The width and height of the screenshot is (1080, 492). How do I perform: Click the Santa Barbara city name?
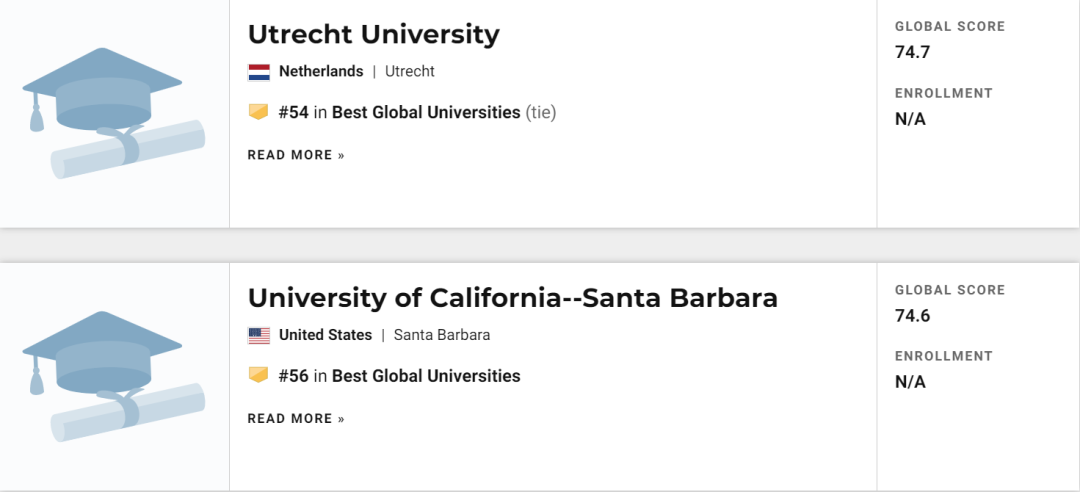(x=442, y=336)
